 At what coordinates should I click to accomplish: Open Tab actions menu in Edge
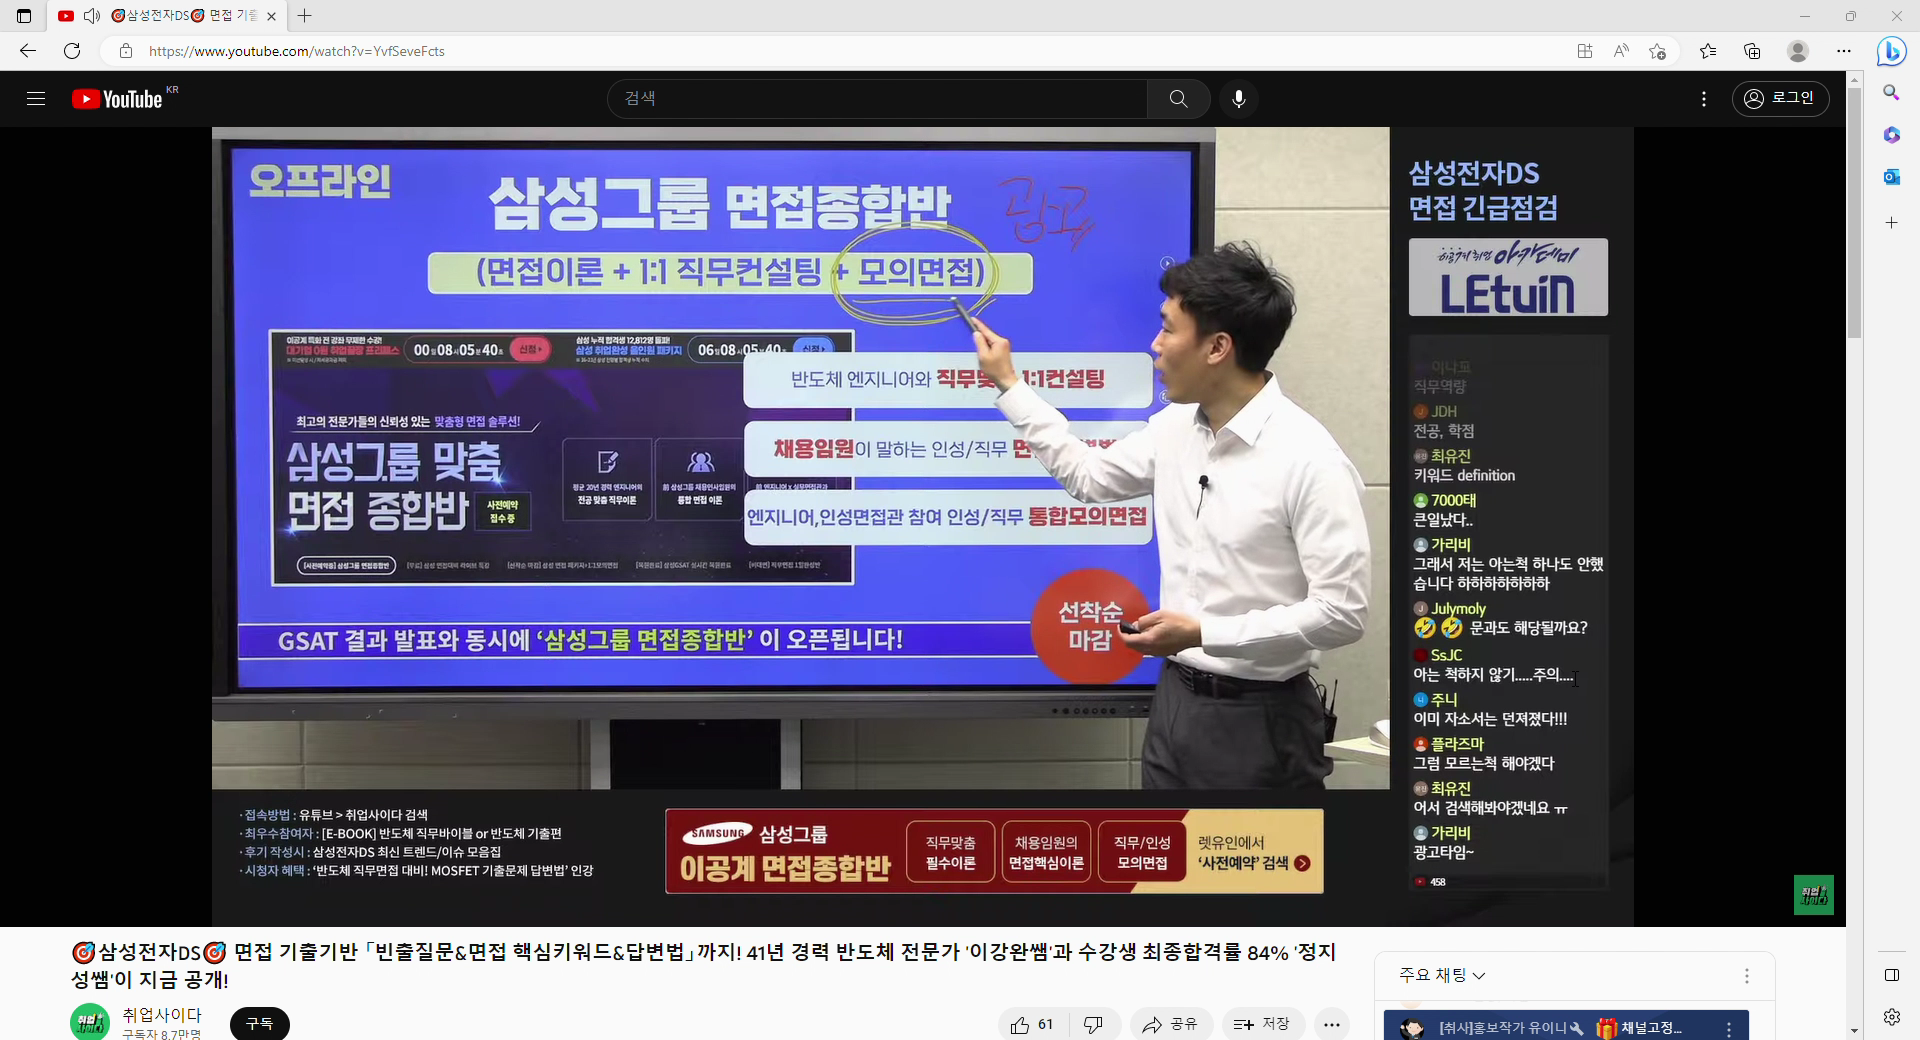(24, 16)
